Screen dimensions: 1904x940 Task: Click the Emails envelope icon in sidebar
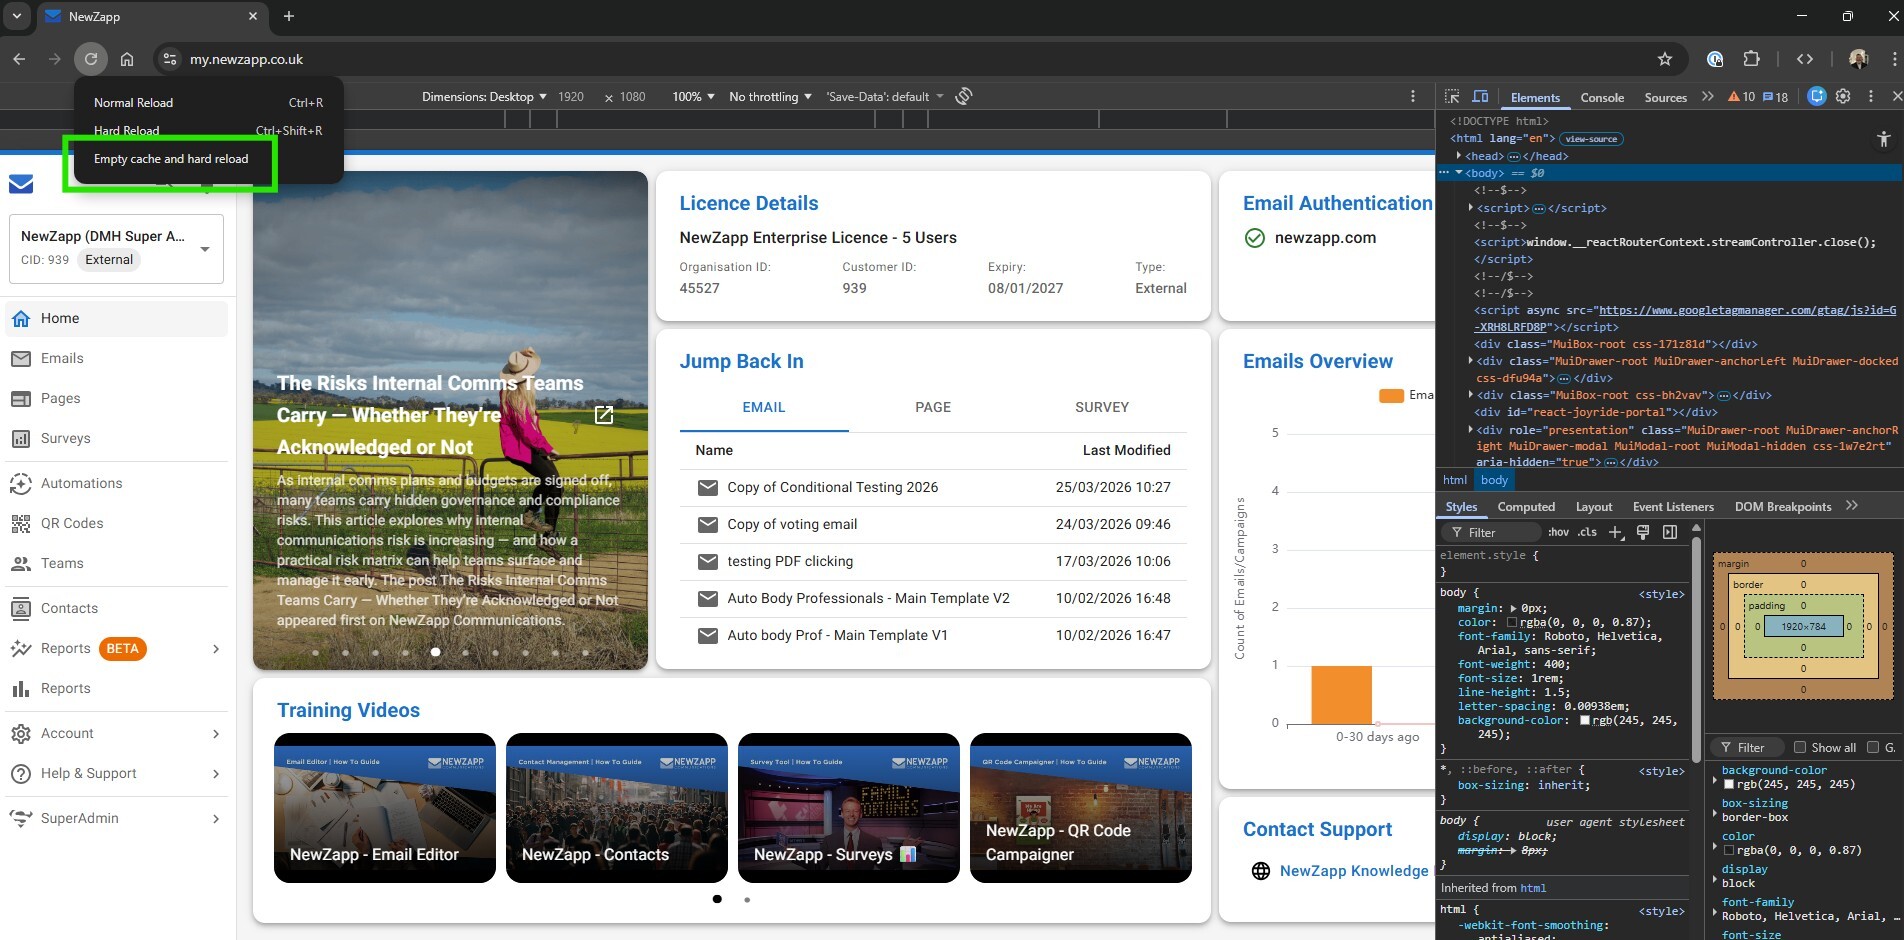click(x=20, y=359)
